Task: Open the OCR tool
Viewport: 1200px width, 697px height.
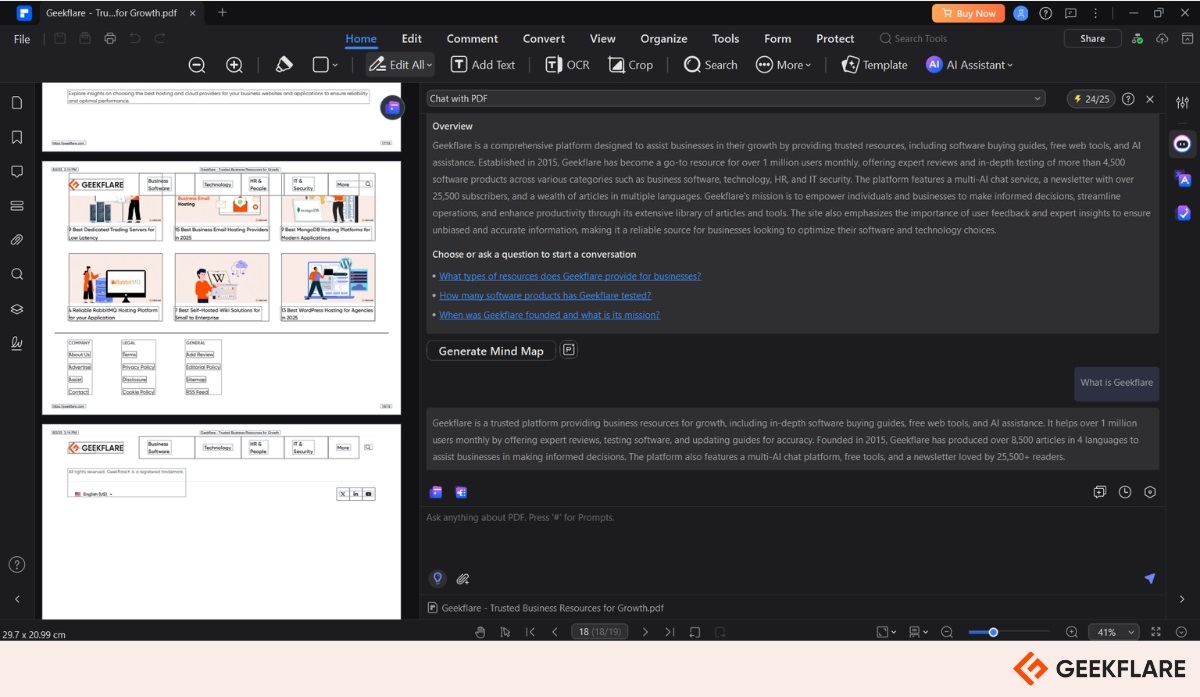Action: point(567,65)
